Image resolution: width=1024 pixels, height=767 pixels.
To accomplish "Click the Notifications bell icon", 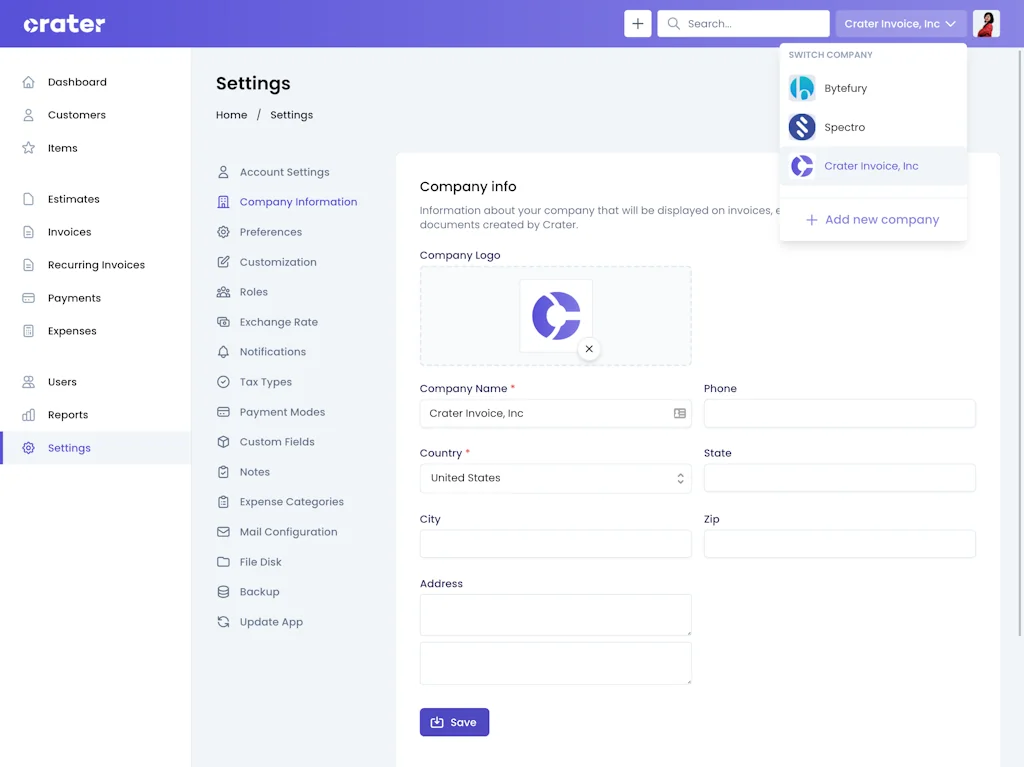I will (223, 352).
